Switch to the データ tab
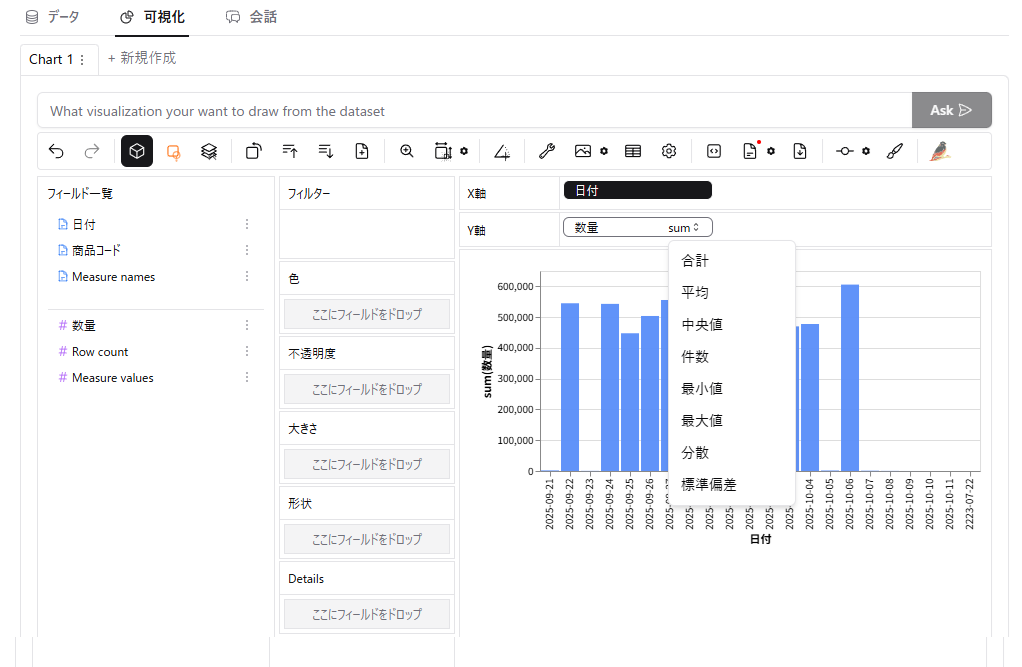Screen dimensions: 1022x667 click(x=53, y=17)
